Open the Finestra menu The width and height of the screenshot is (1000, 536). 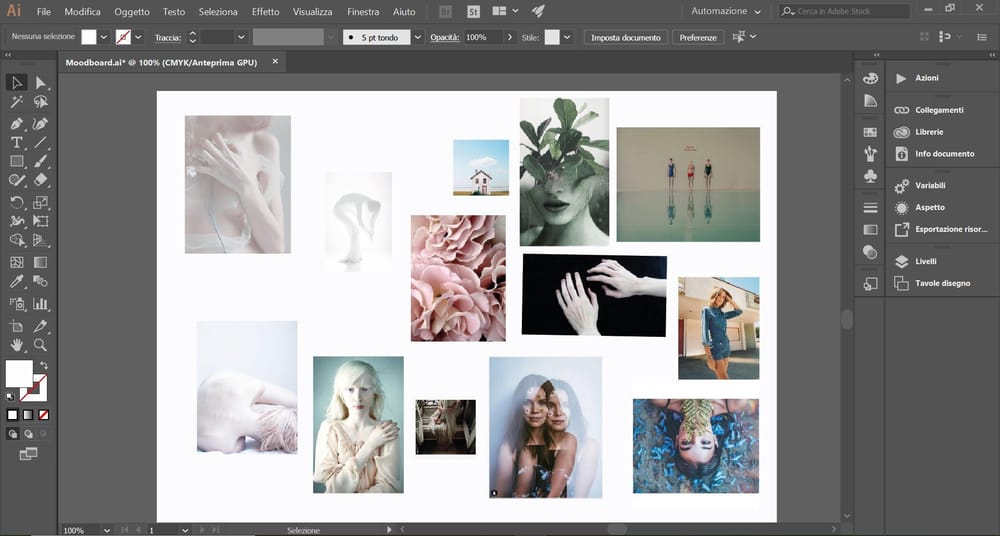(363, 11)
